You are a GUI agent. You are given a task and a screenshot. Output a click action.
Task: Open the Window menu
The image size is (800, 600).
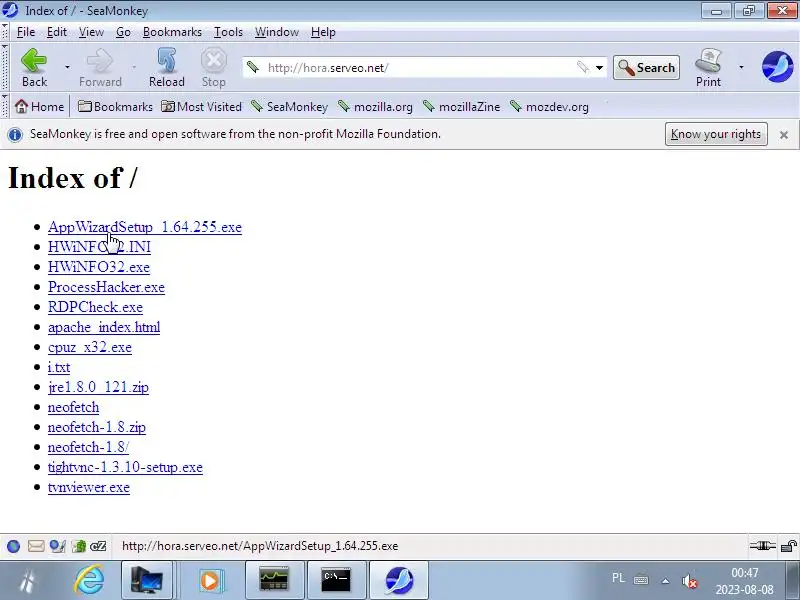[x=277, y=32]
